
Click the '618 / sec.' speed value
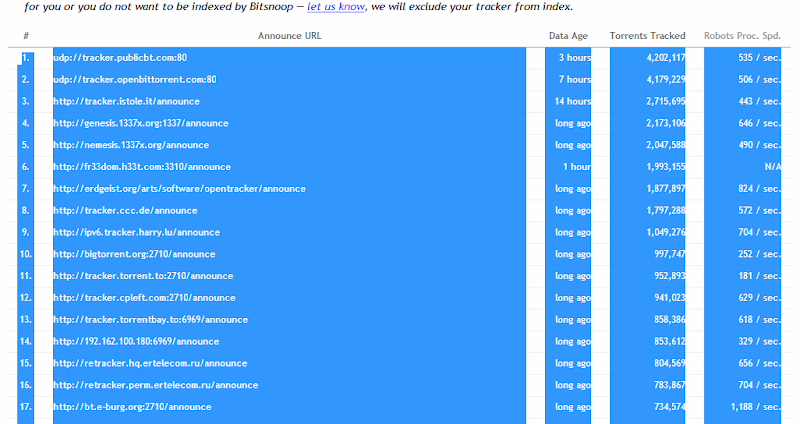tap(759, 320)
